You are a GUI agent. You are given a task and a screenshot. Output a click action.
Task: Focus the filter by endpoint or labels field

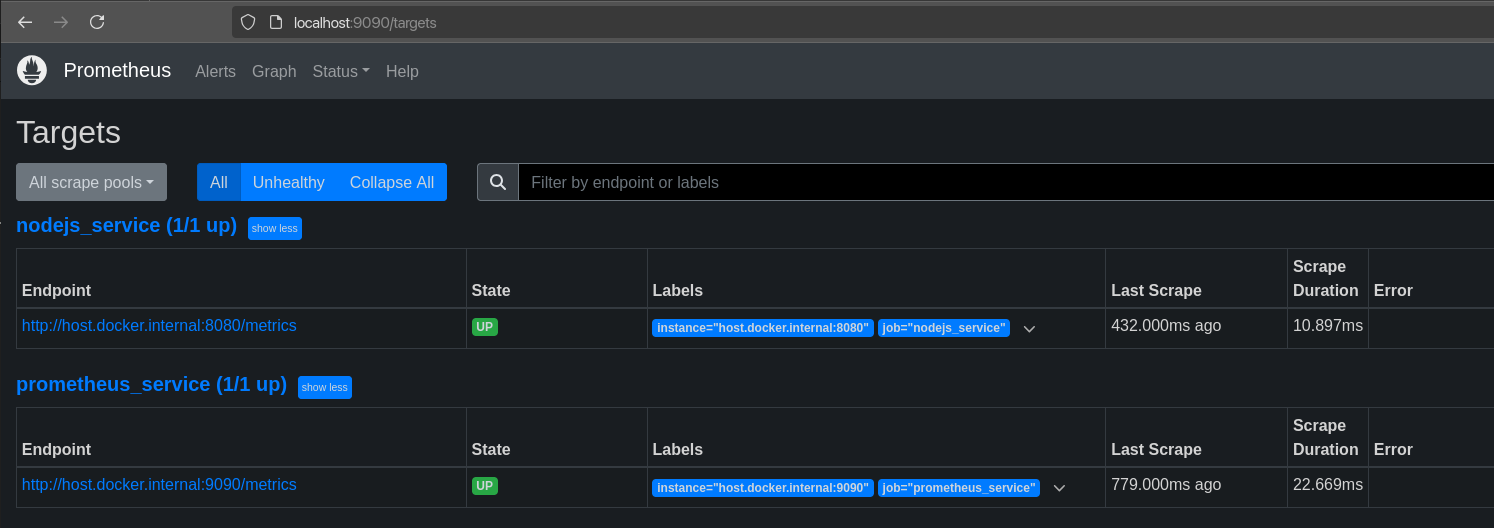point(1000,182)
